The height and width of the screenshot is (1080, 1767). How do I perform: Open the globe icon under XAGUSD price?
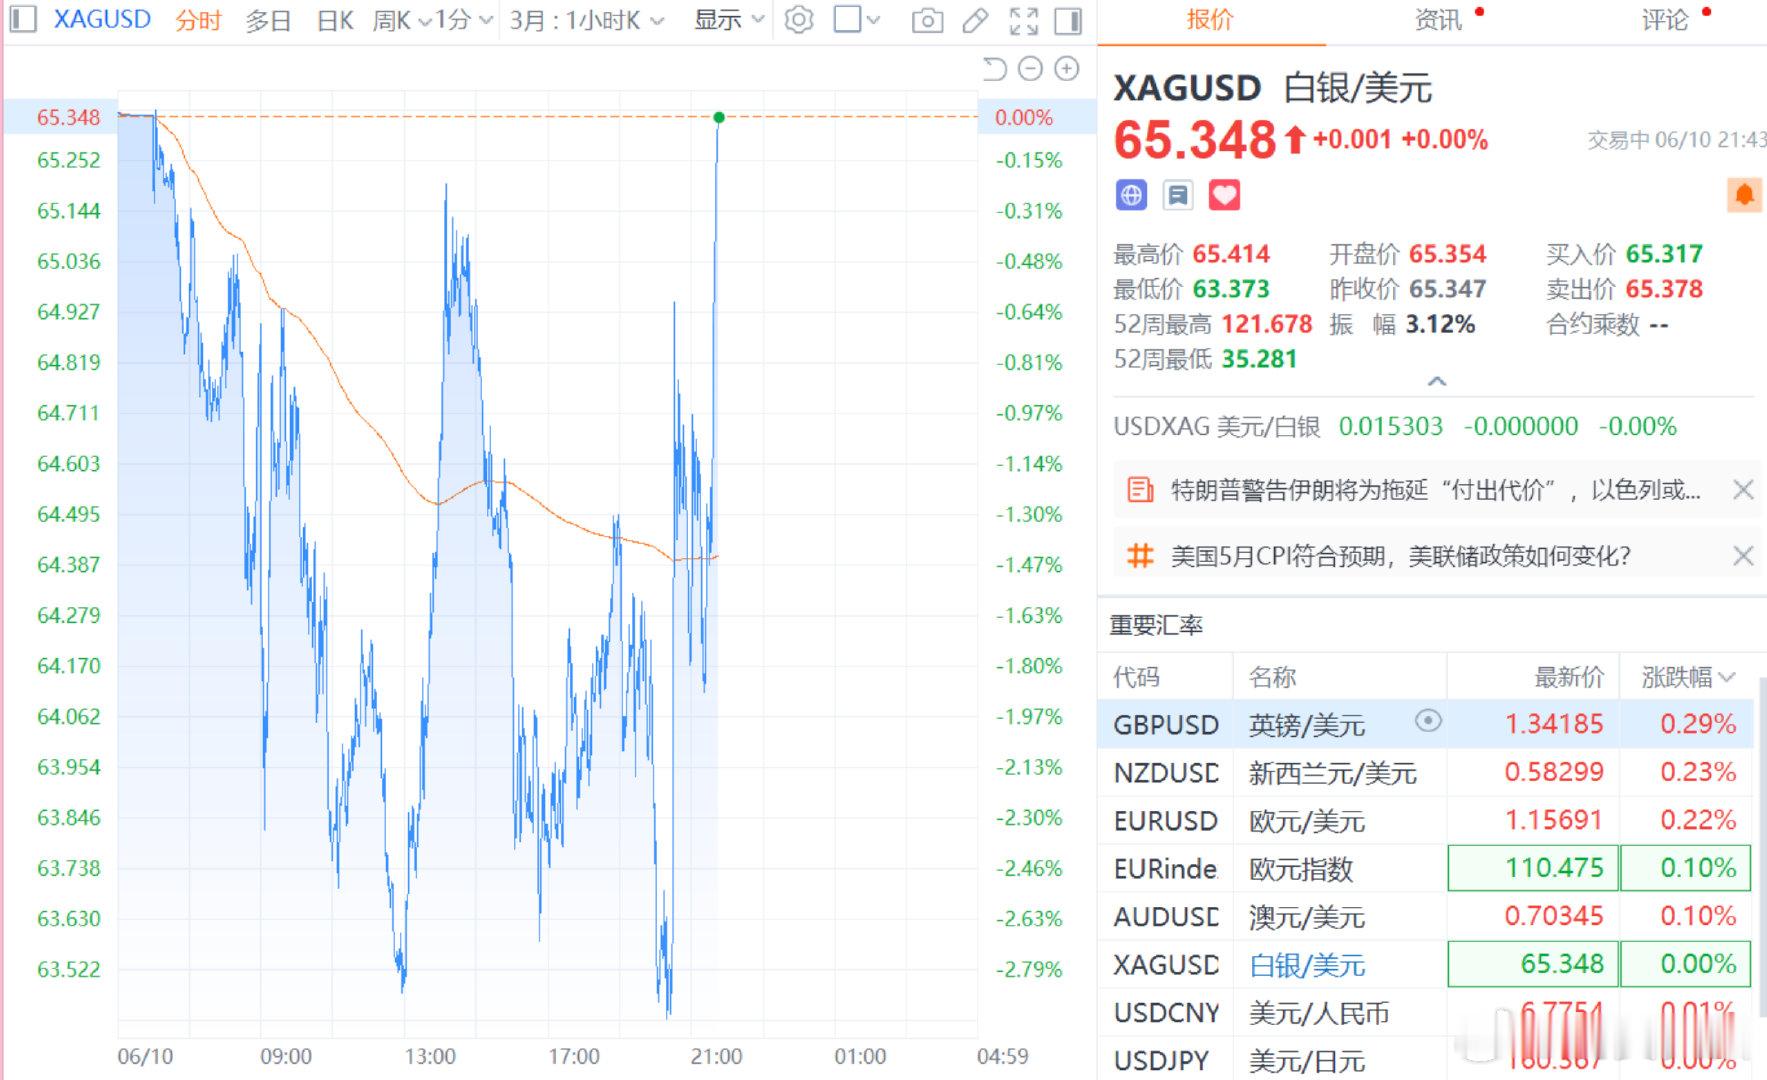[1131, 195]
